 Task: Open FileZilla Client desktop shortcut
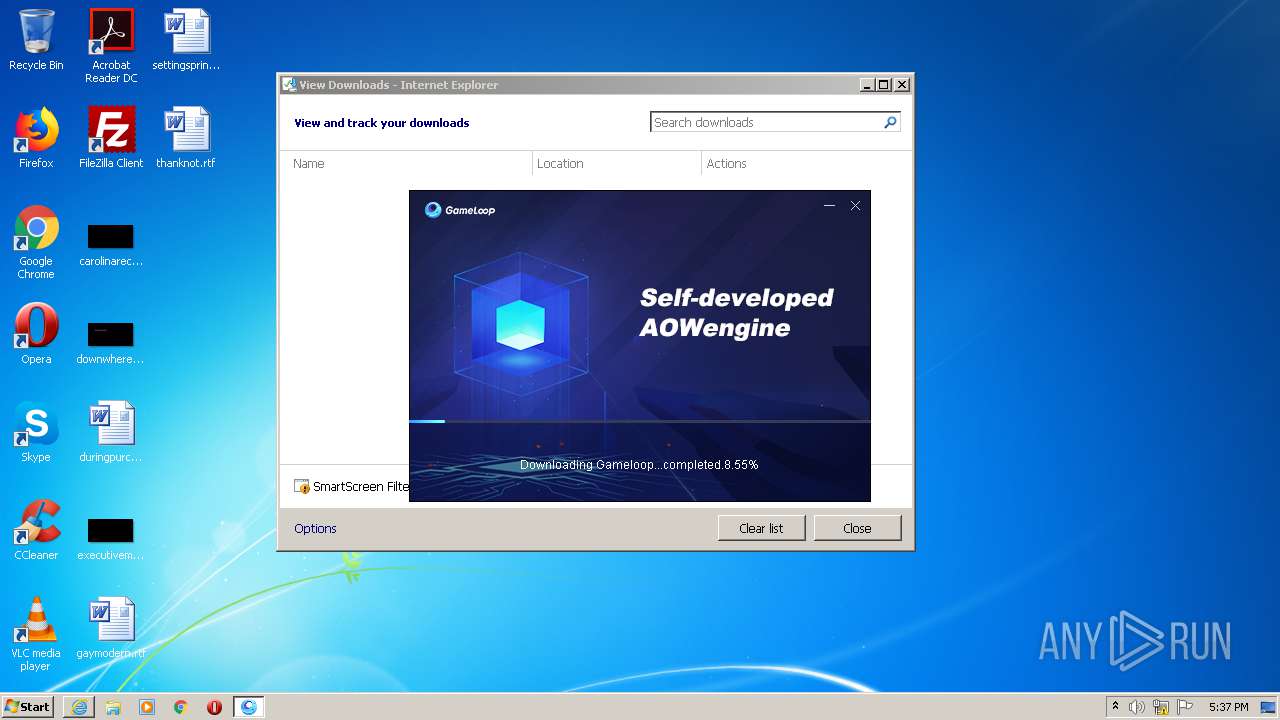(111, 137)
